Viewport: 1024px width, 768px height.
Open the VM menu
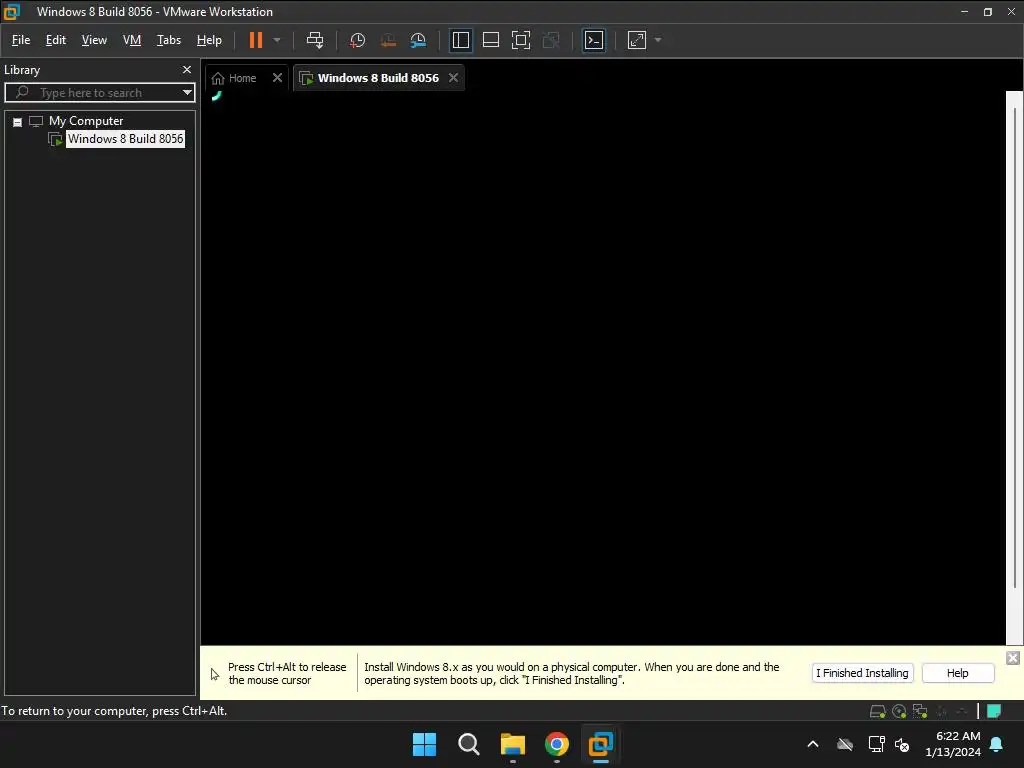[x=132, y=40]
